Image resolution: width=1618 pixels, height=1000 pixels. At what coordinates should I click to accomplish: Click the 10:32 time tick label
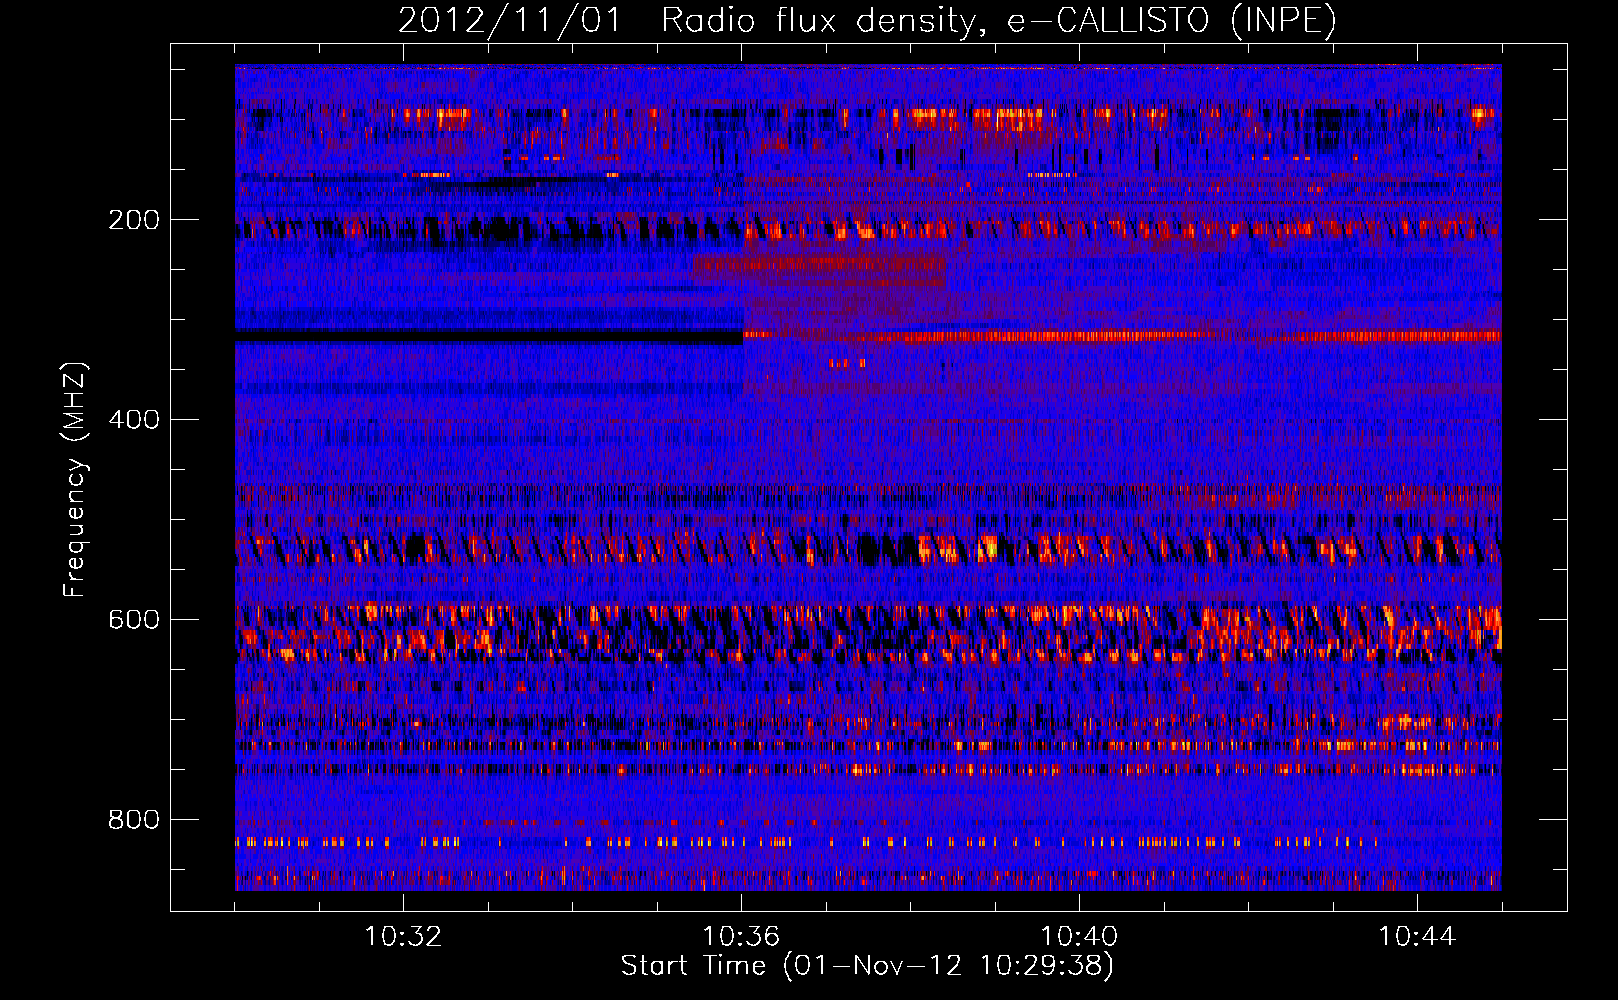pos(403,937)
